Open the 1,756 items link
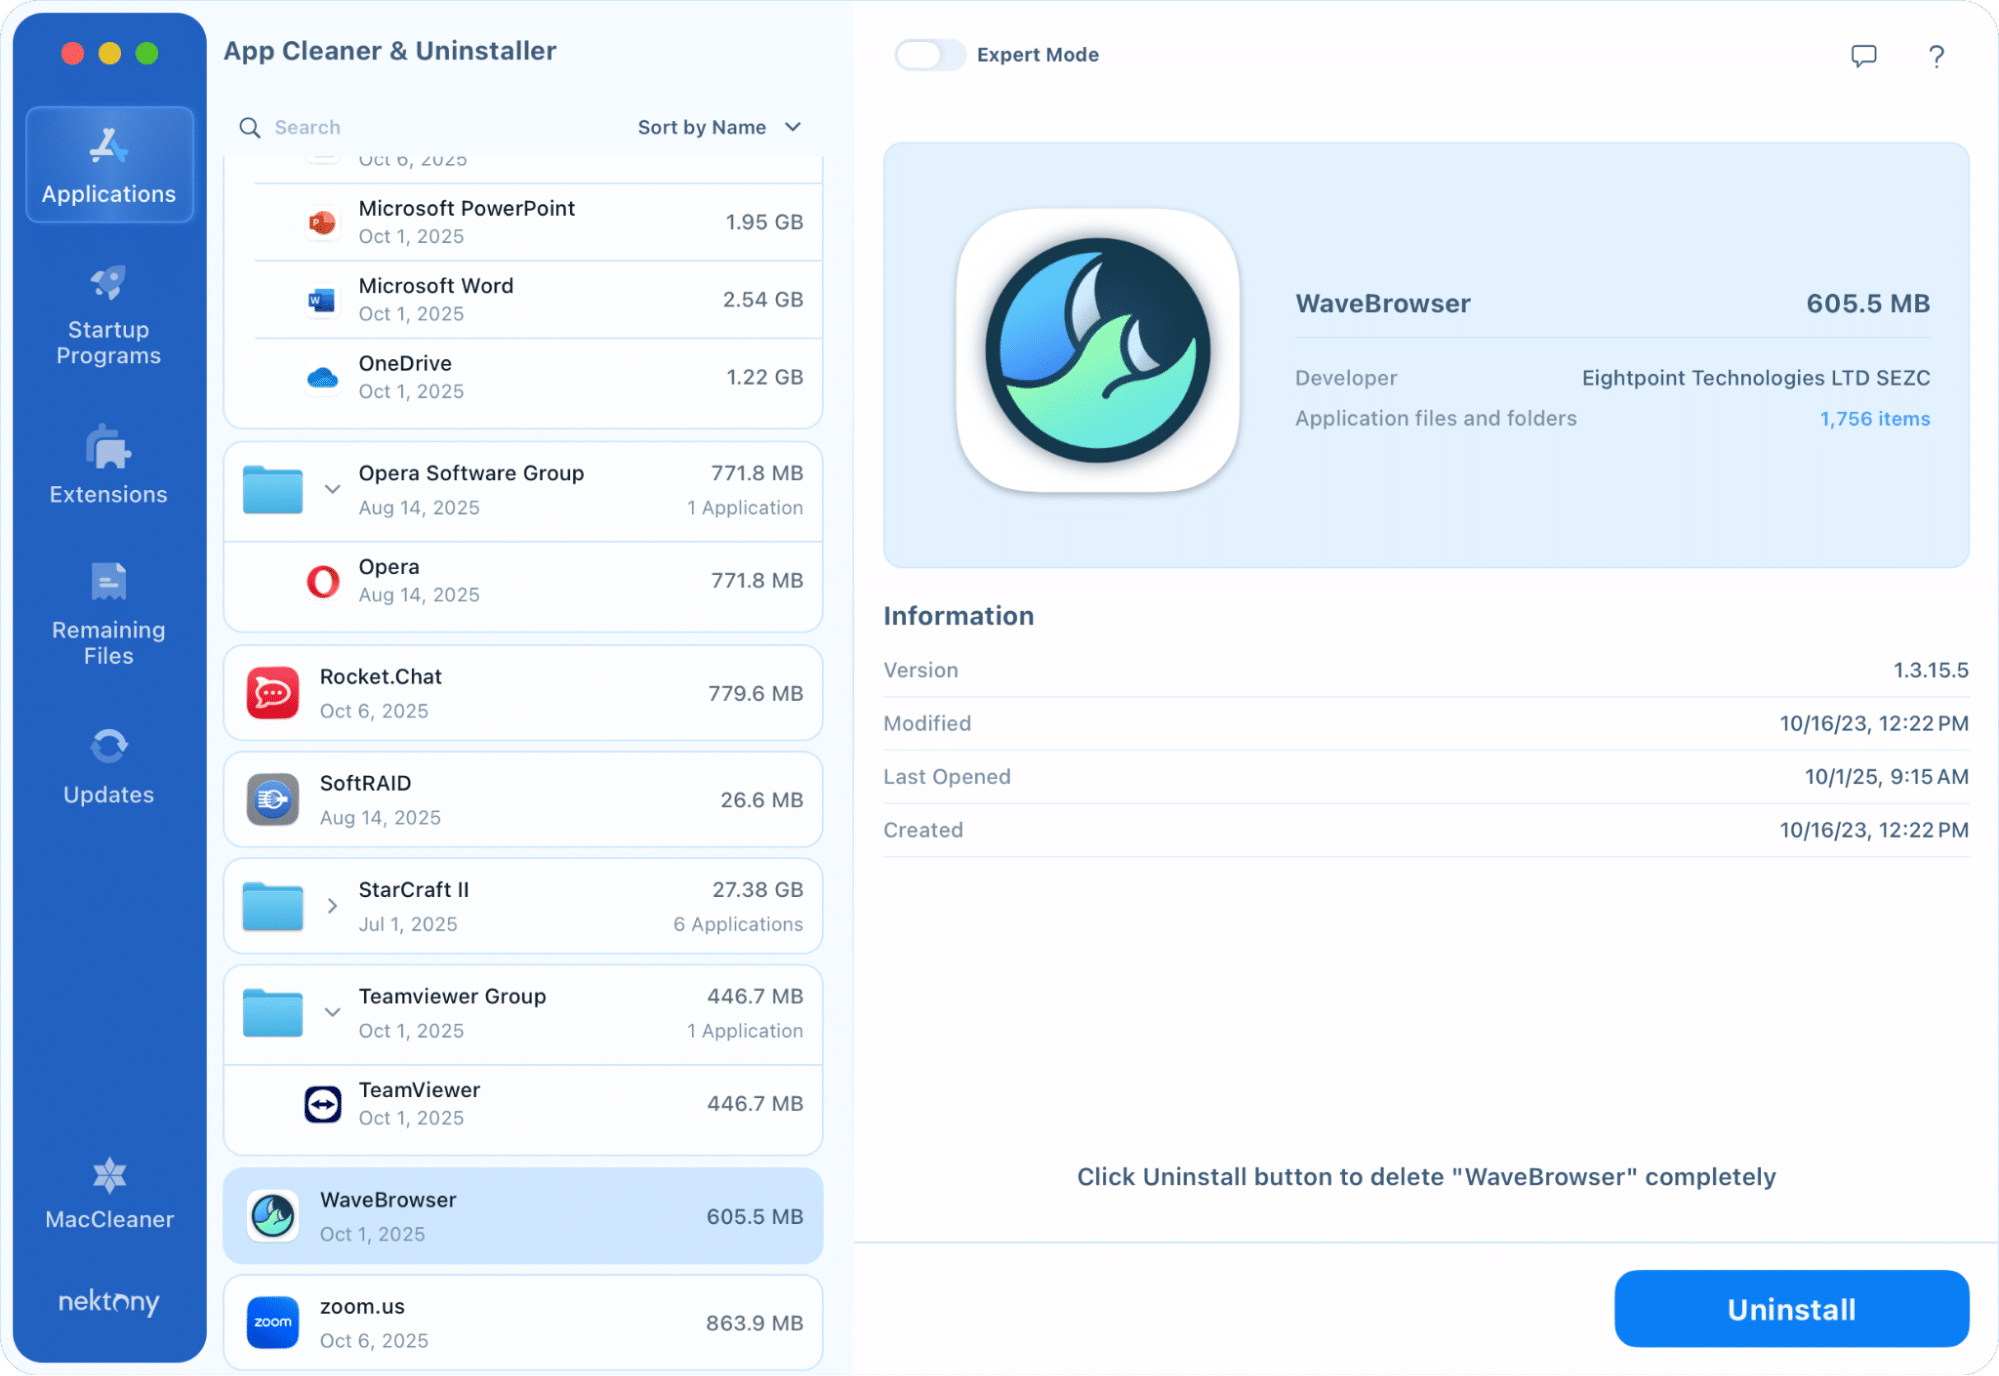The width and height of the screenshot is (1999, 1376). point(1874,419)
